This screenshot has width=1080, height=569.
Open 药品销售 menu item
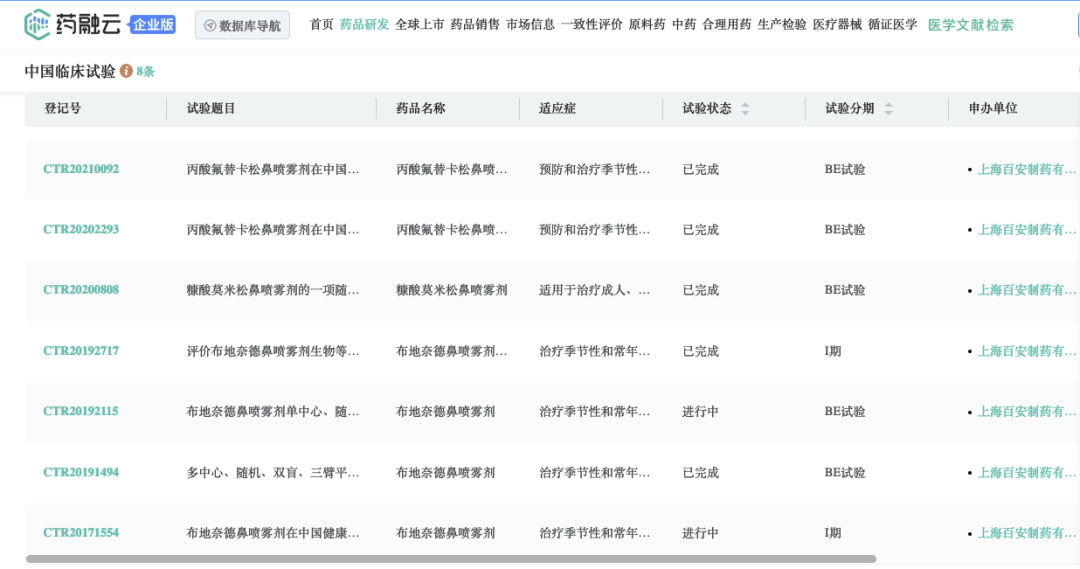(475, 25)
